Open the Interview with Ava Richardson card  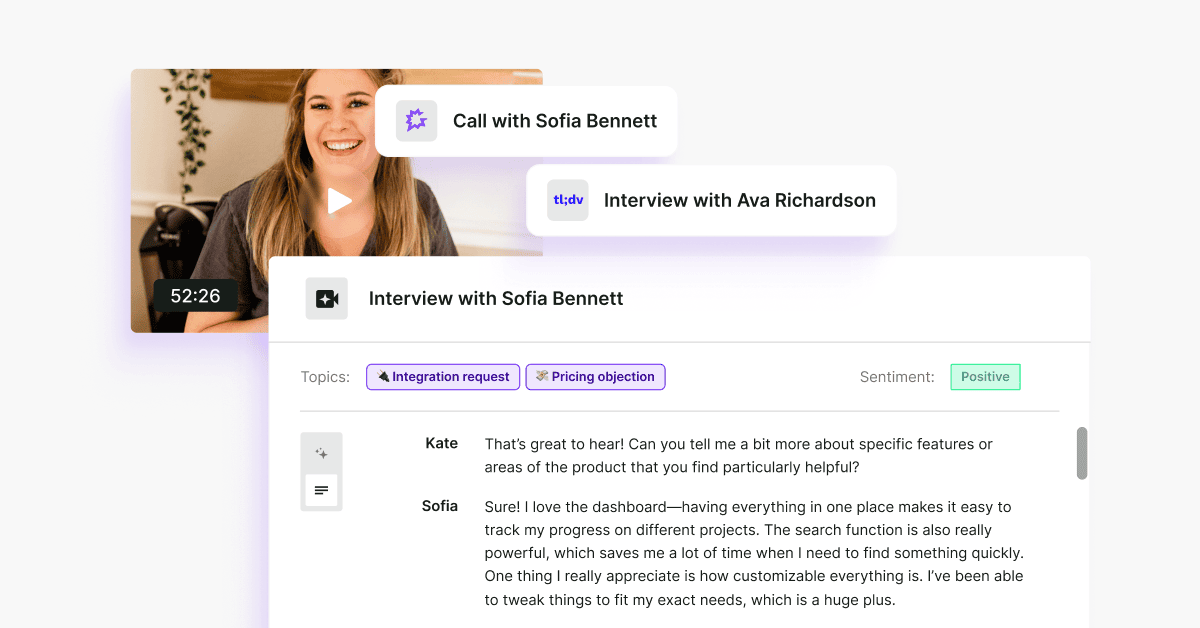click(711, 200)
